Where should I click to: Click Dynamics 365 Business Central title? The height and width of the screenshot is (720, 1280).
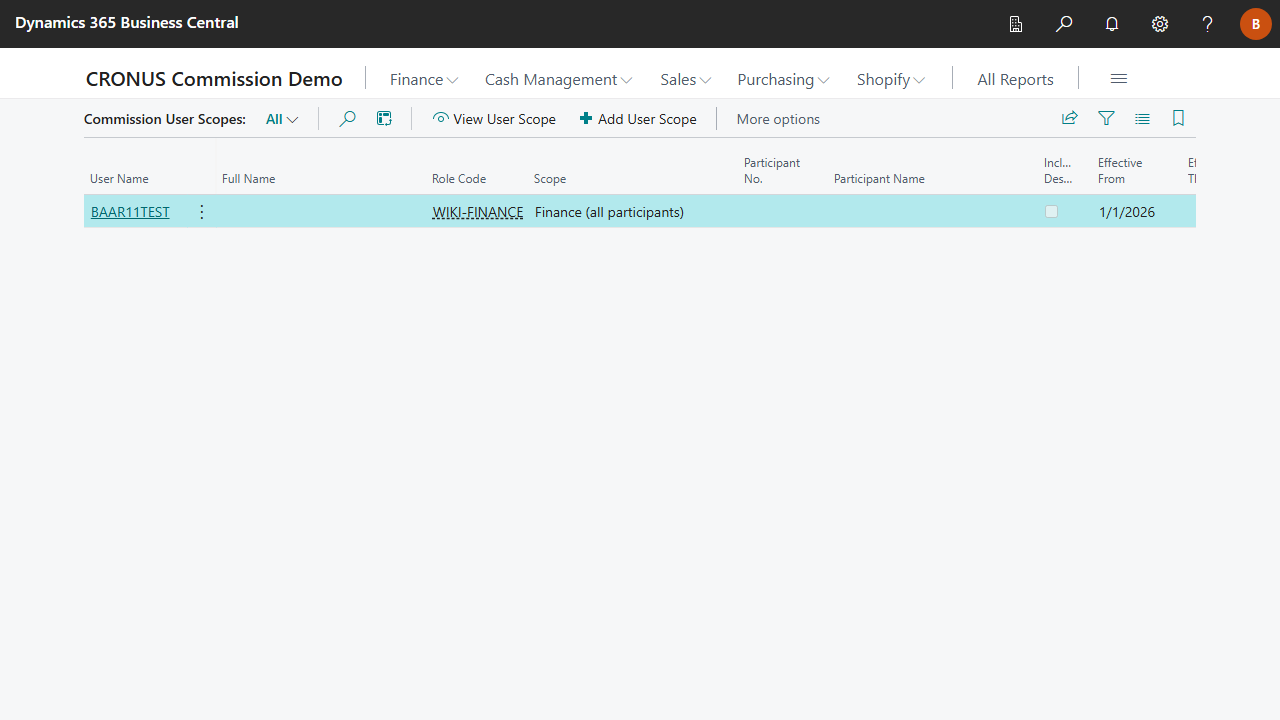[127, 22]
